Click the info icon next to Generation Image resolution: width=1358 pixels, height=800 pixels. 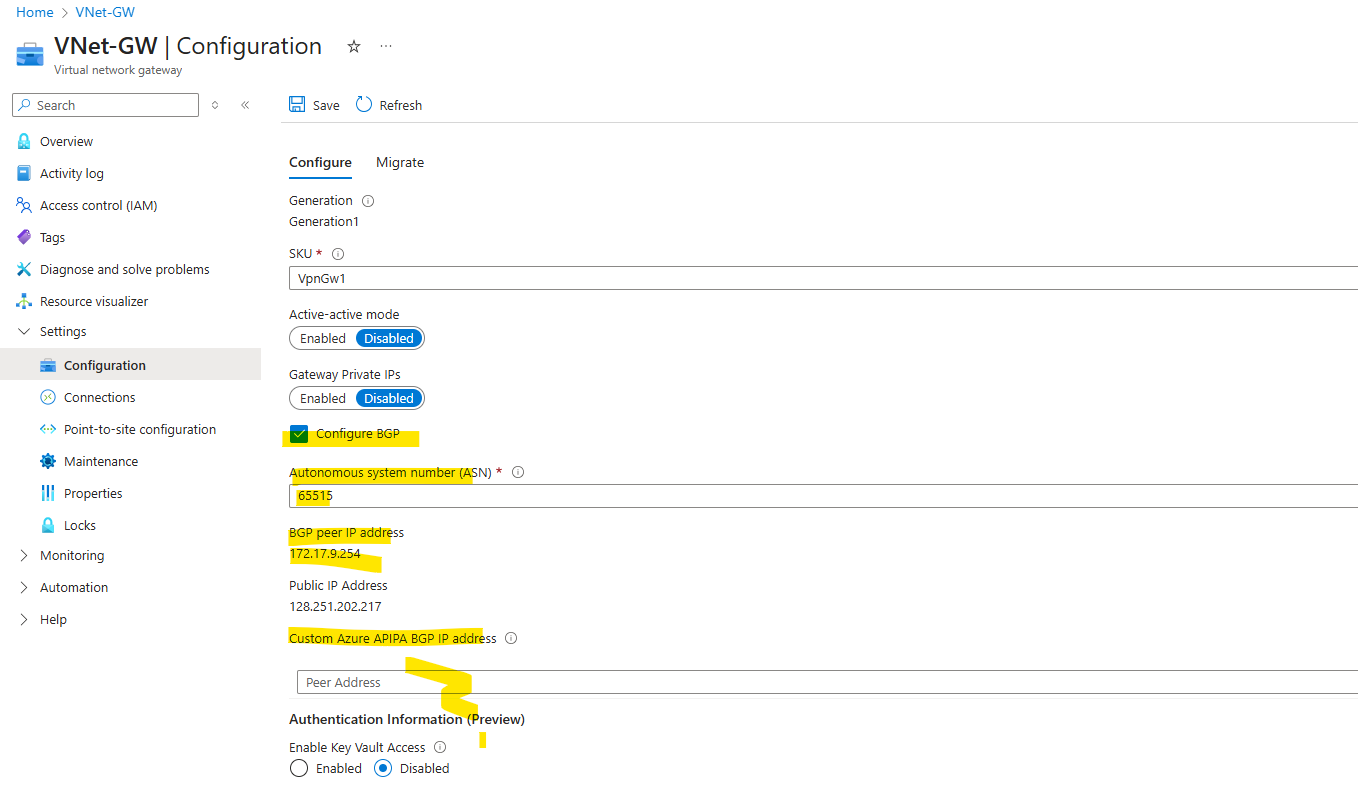(x=368, y=201)
